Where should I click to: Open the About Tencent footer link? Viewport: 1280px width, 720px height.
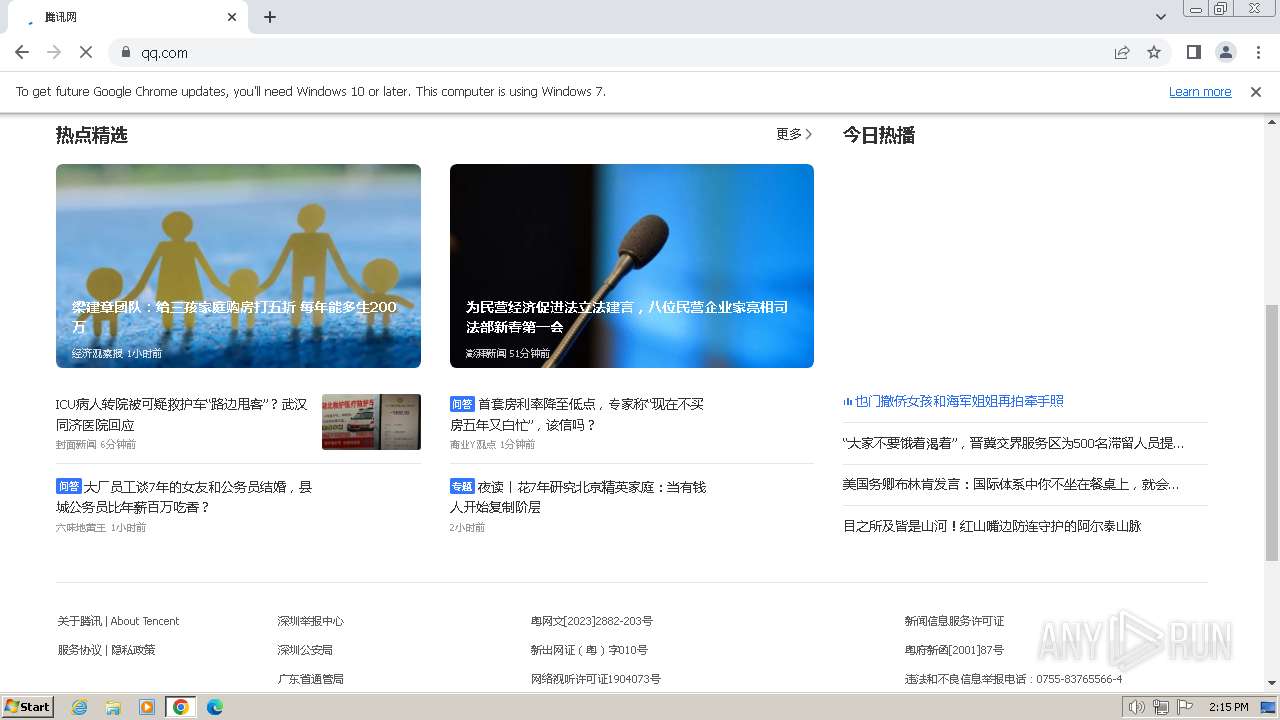click(145, 621)
